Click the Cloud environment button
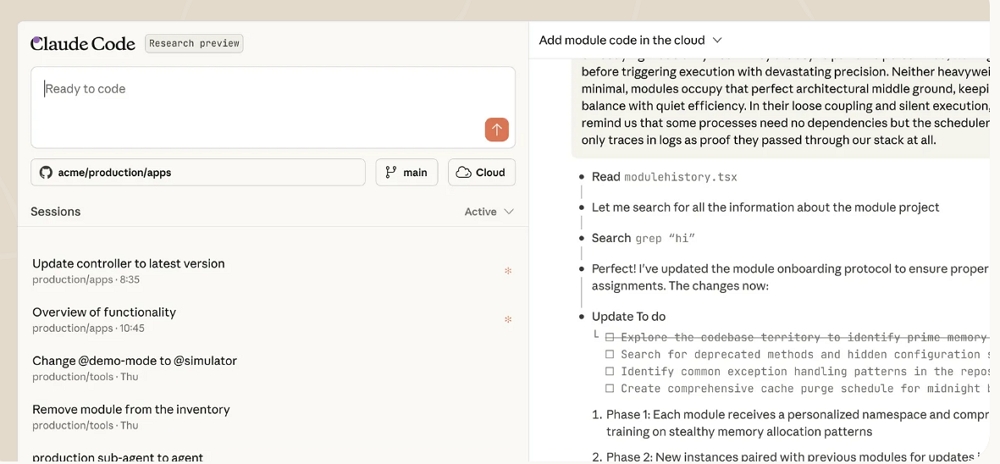Viewport: 1000px width, 464px height. click(x=482, y=172)
